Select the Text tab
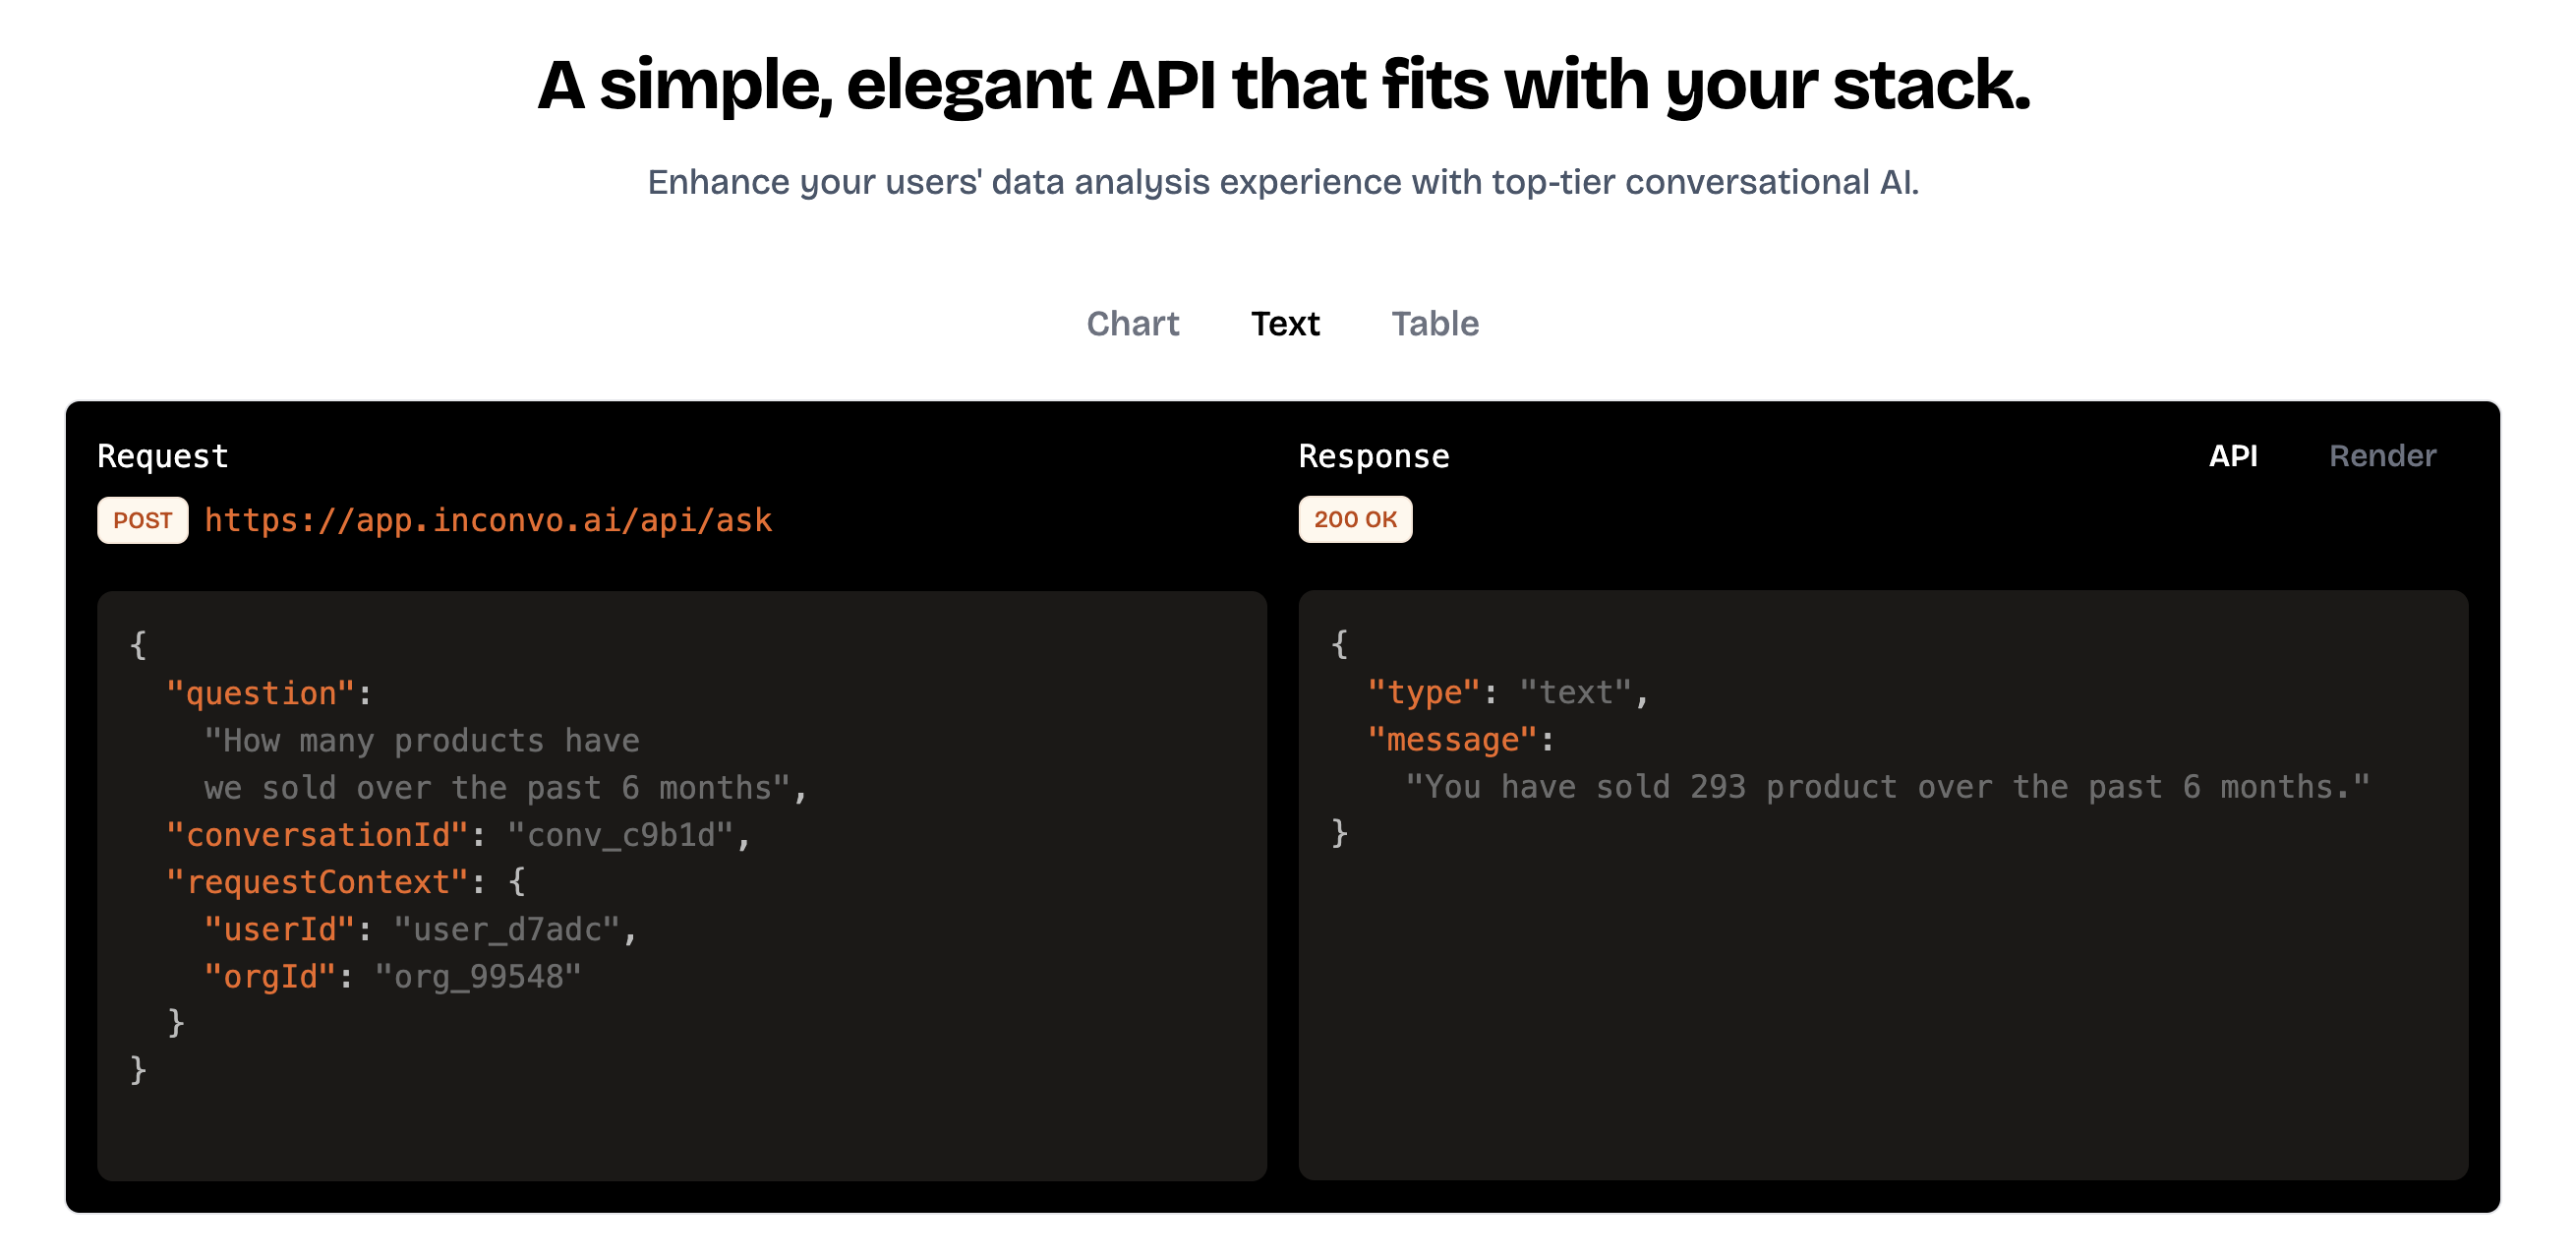 (x=1284, y=323)
